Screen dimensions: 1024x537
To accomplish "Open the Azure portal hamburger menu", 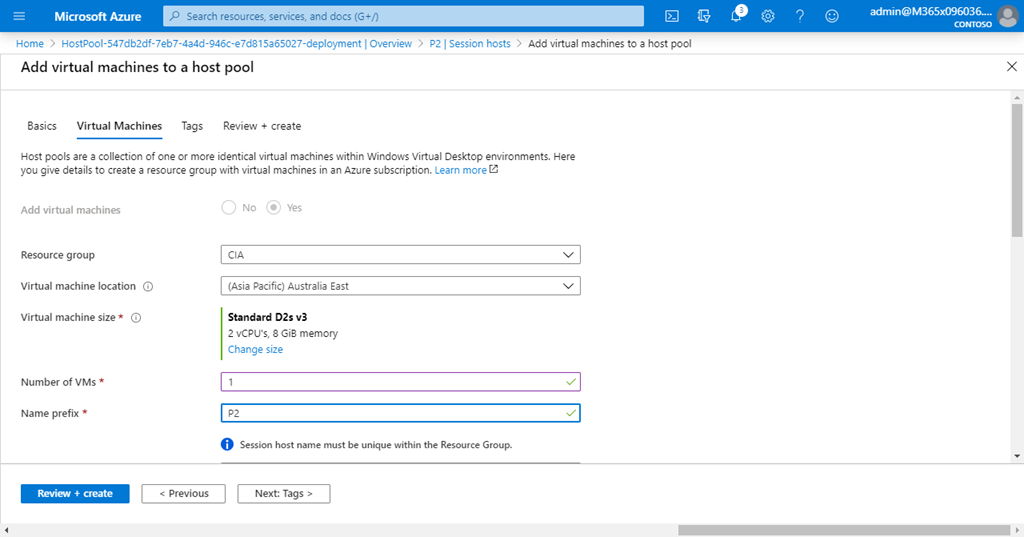I will 19,16.
